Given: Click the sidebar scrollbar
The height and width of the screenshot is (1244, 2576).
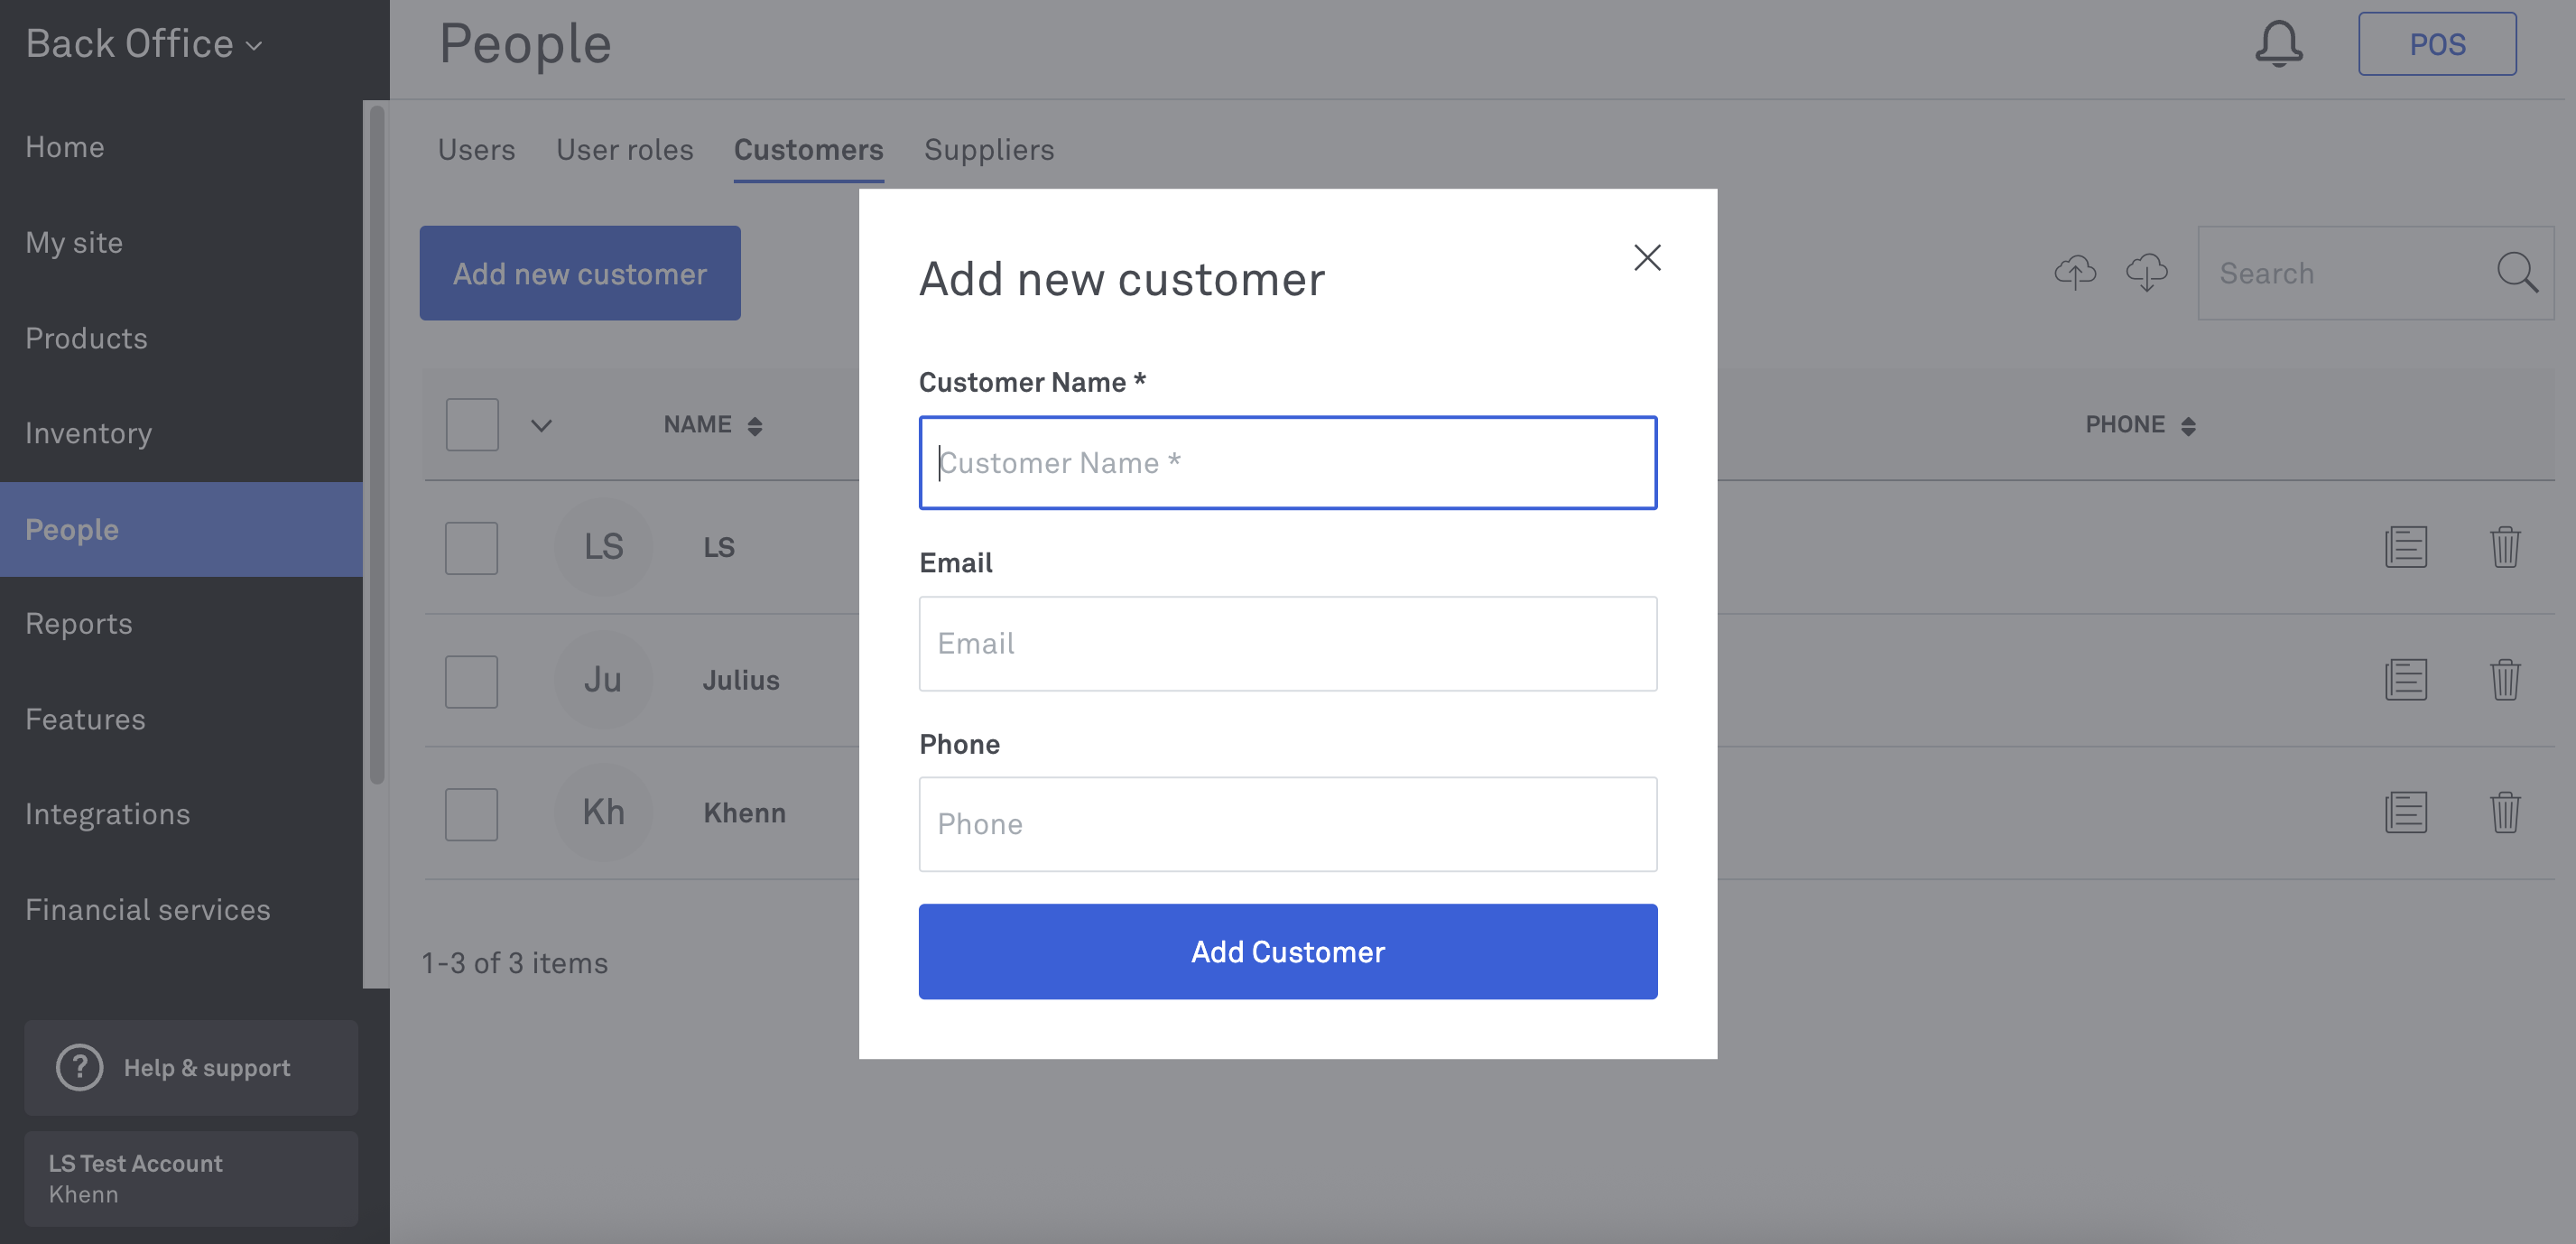Looking at the screenshot, I should [x=377, y=445].
